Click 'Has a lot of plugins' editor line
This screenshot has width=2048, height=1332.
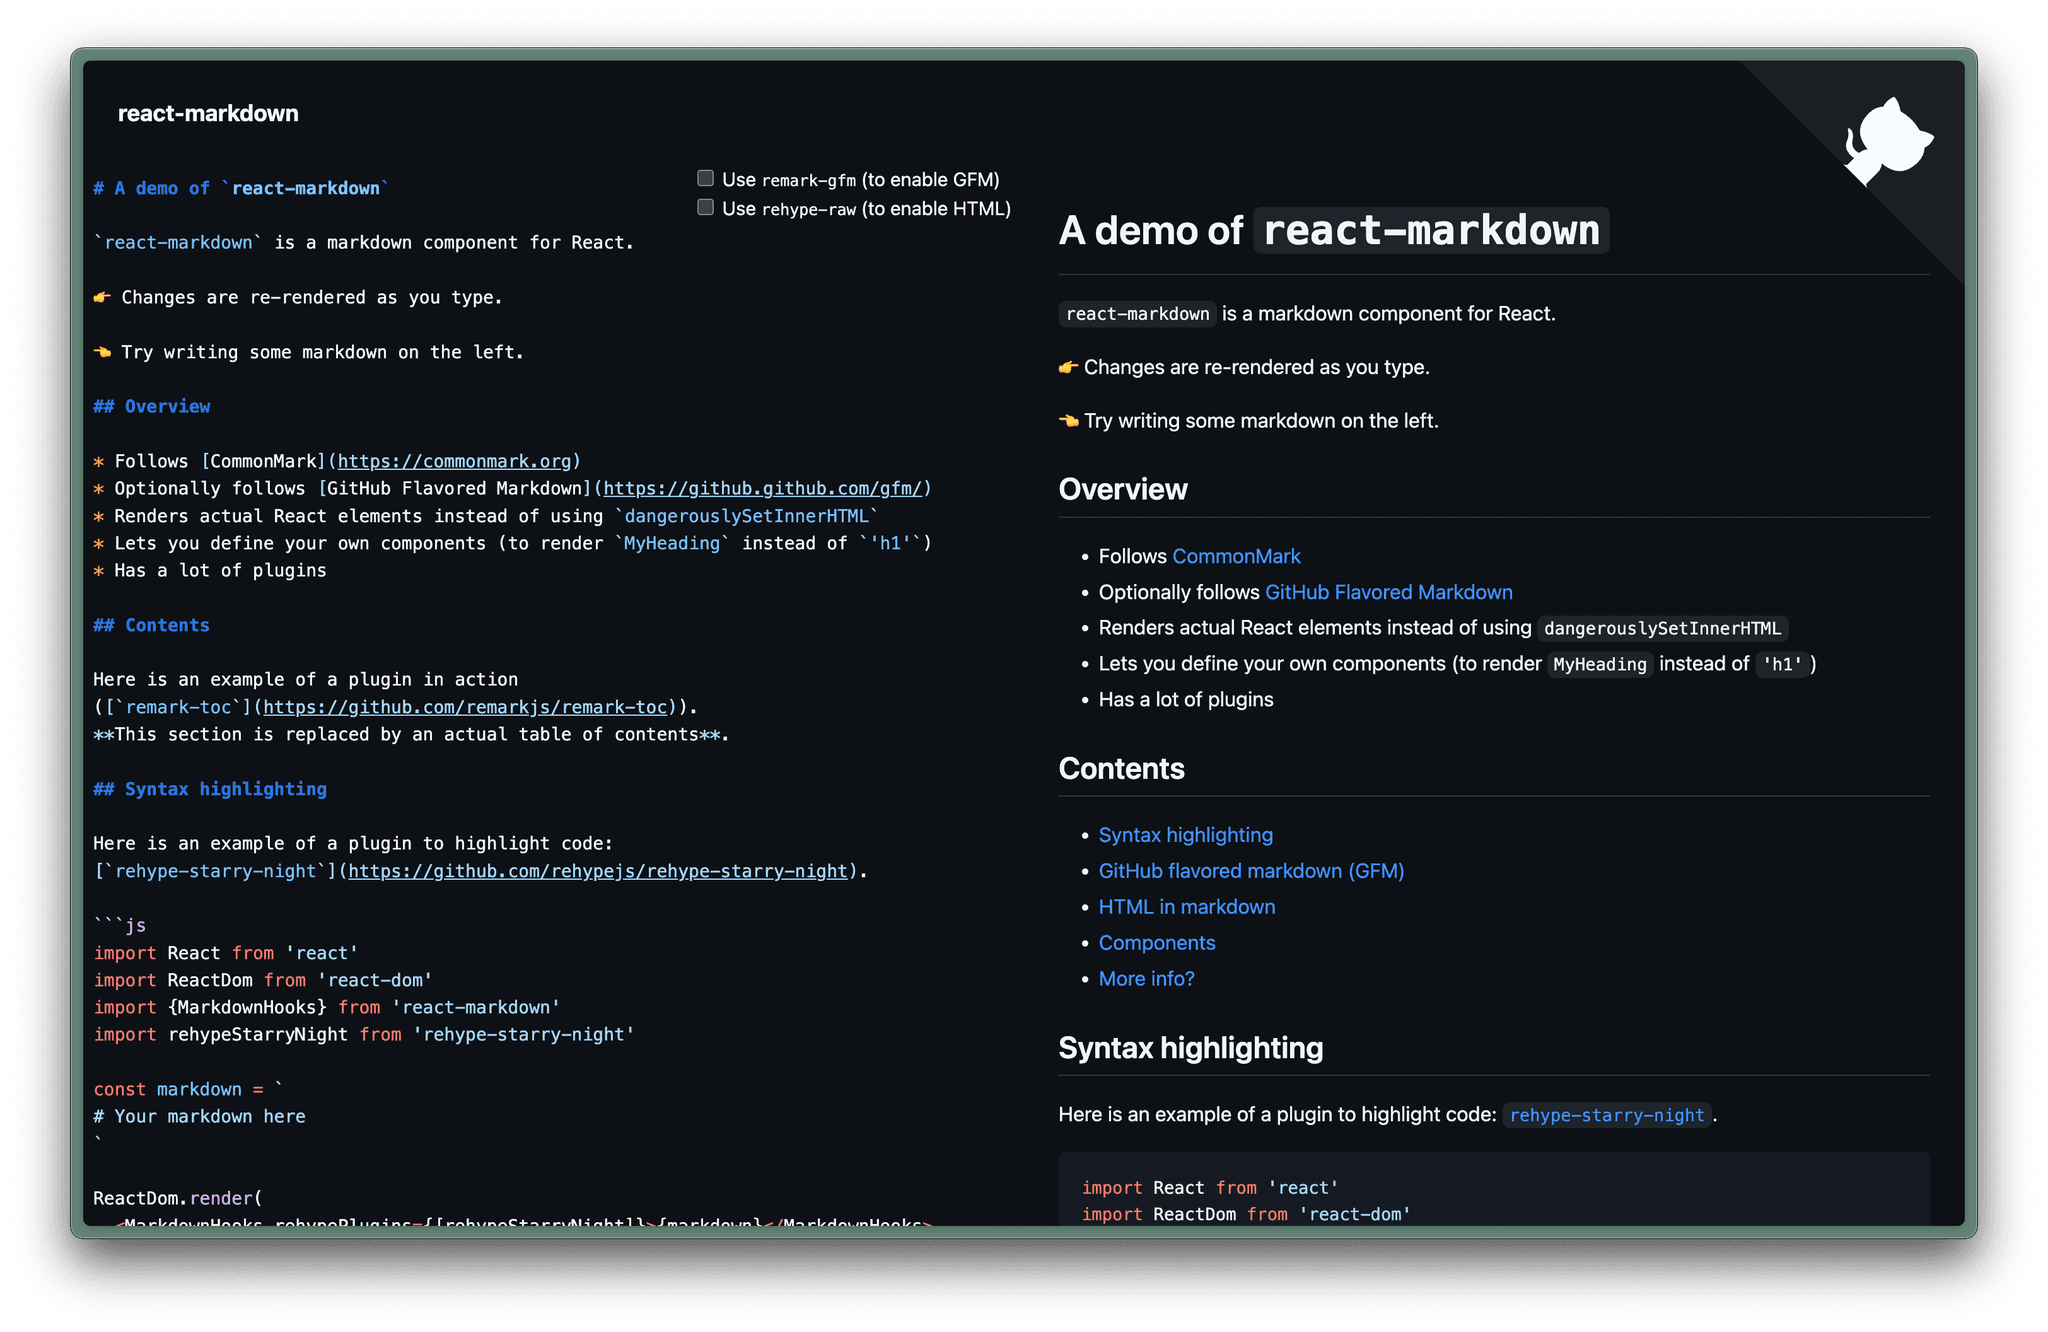click(x=210, y=570)
